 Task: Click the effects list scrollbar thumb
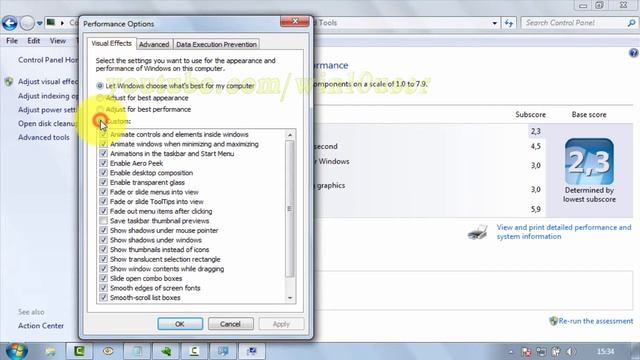(290, 209)
